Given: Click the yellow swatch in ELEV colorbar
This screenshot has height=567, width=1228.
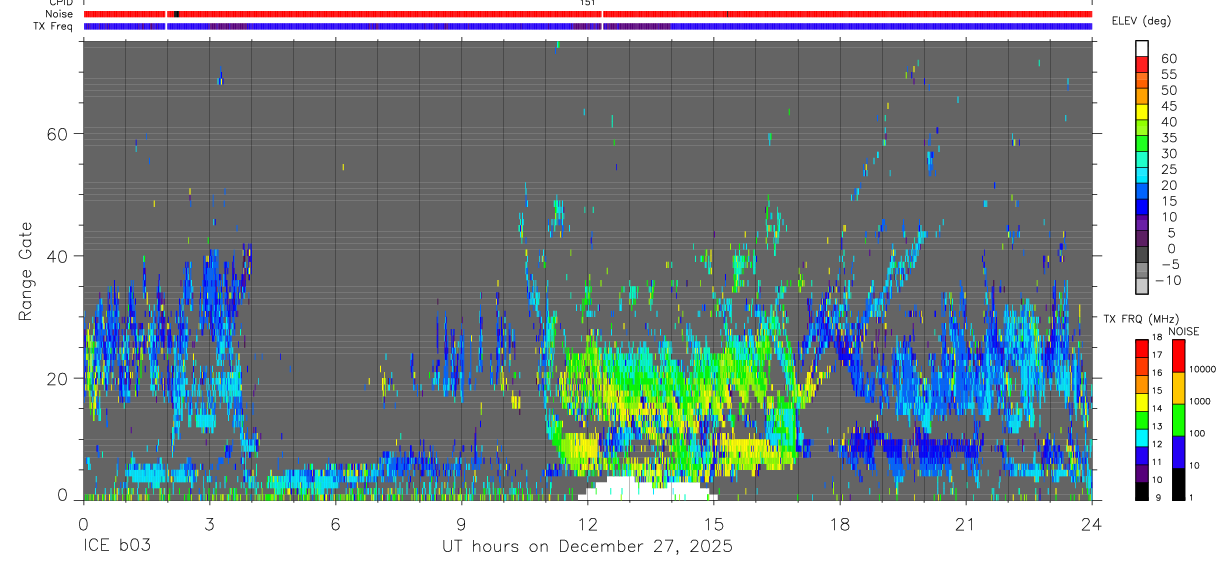Looking at the screenshot, I should coord(1142,111).
